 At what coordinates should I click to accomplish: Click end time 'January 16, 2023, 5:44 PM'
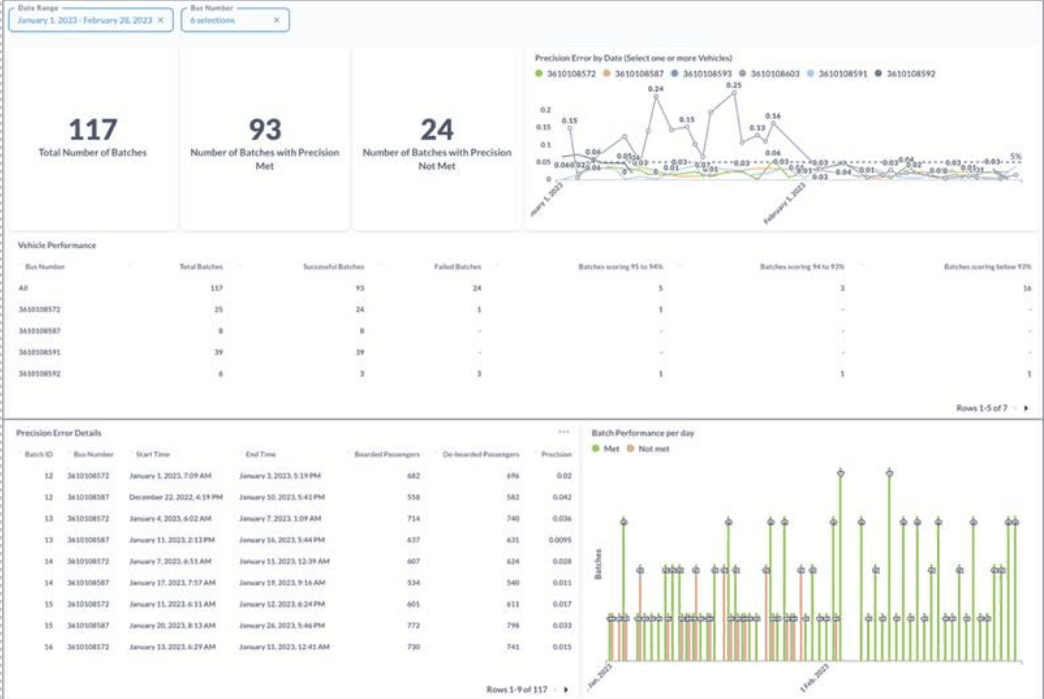coord(282,540)
